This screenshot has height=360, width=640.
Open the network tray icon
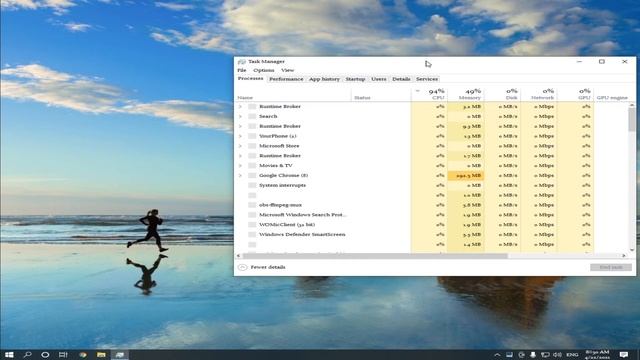click(545, 355)
